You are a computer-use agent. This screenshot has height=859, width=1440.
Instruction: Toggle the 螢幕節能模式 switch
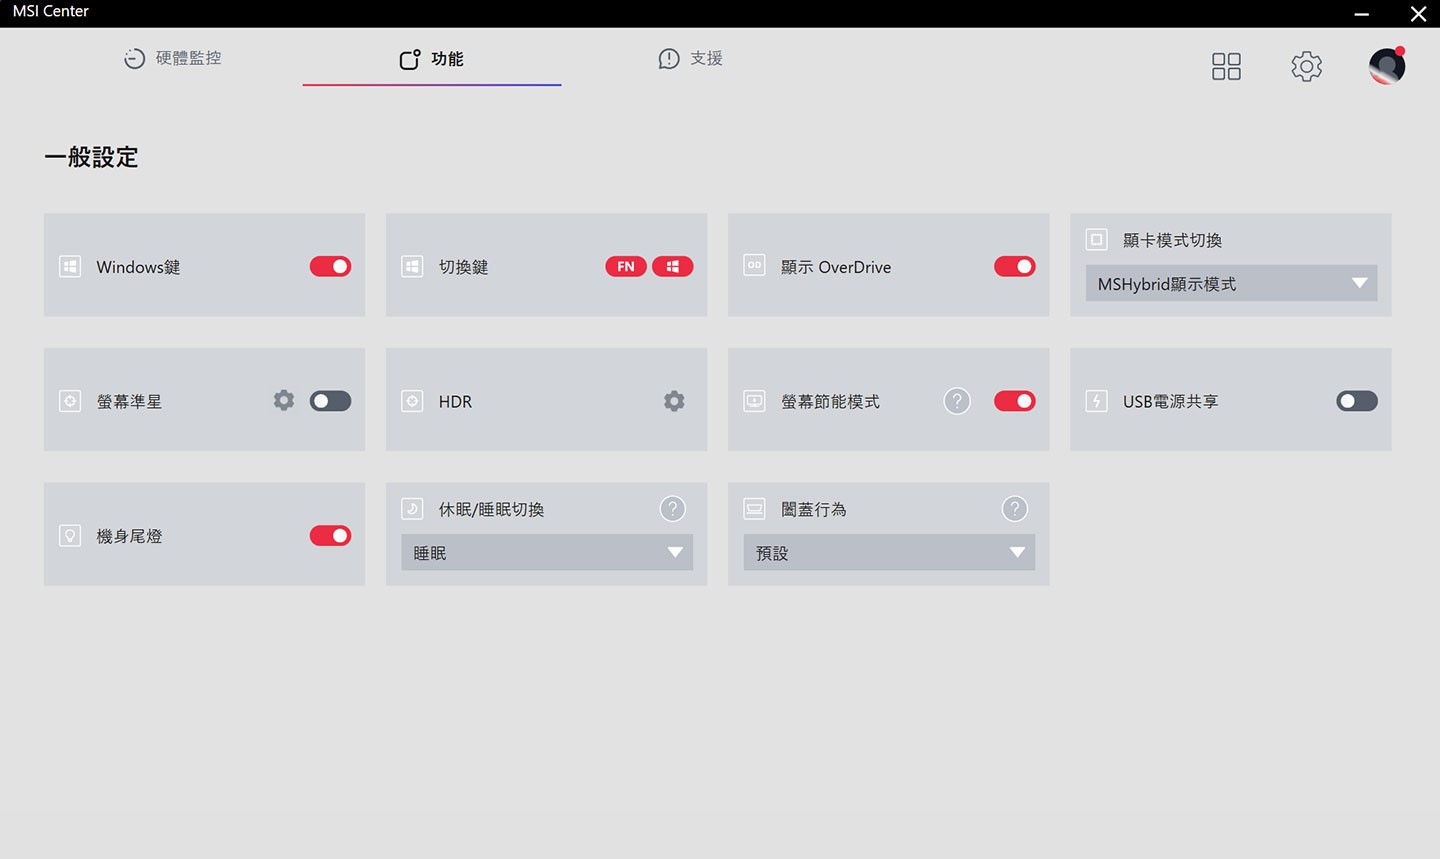(1014, 401)
